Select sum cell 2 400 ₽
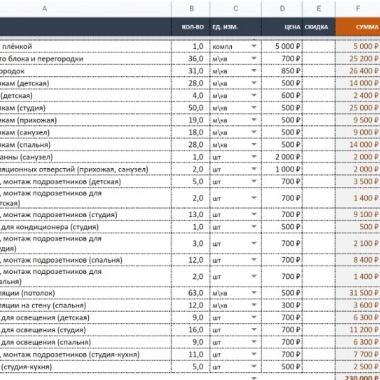The height and width of the screenshot is (380, 380). (x=358, y=95)
